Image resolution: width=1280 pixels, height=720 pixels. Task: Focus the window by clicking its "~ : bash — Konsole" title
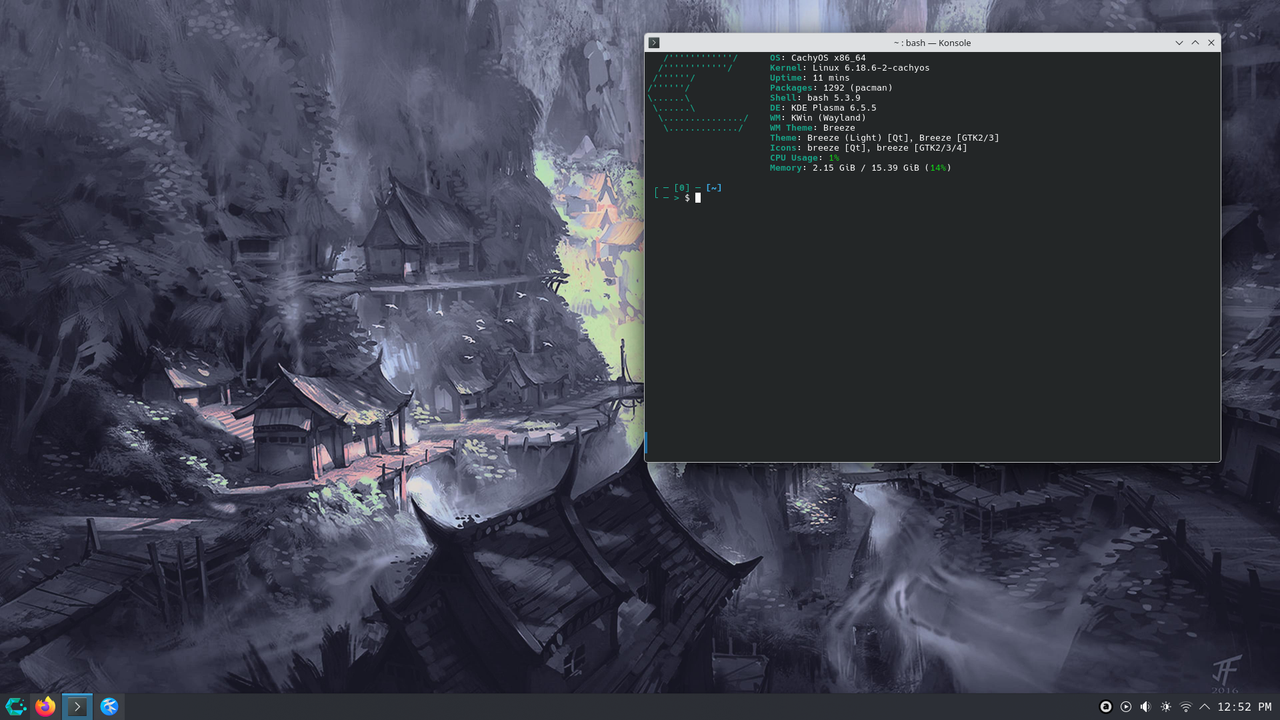930,42
